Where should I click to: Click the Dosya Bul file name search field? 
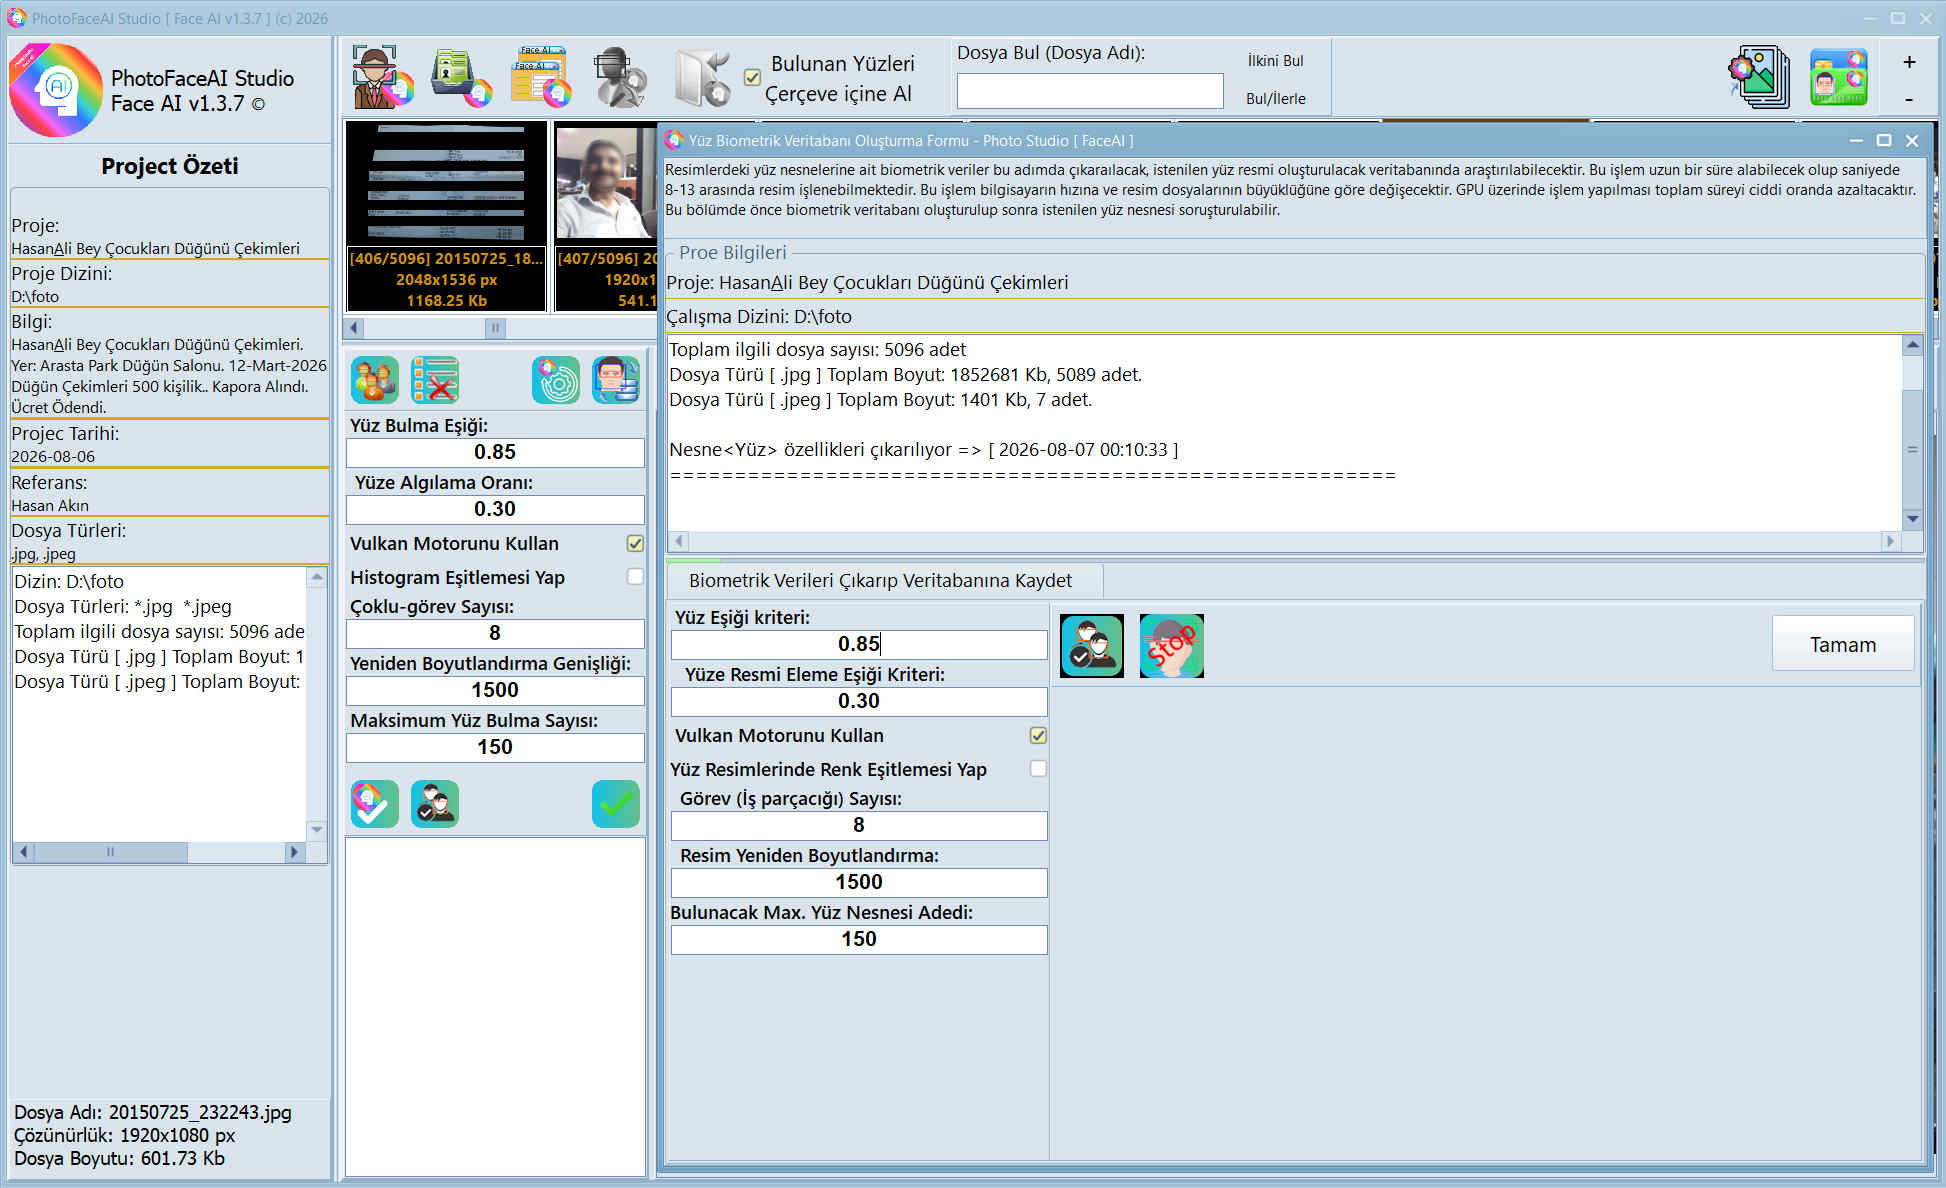pyautogui.click(x=1090, y=91)
